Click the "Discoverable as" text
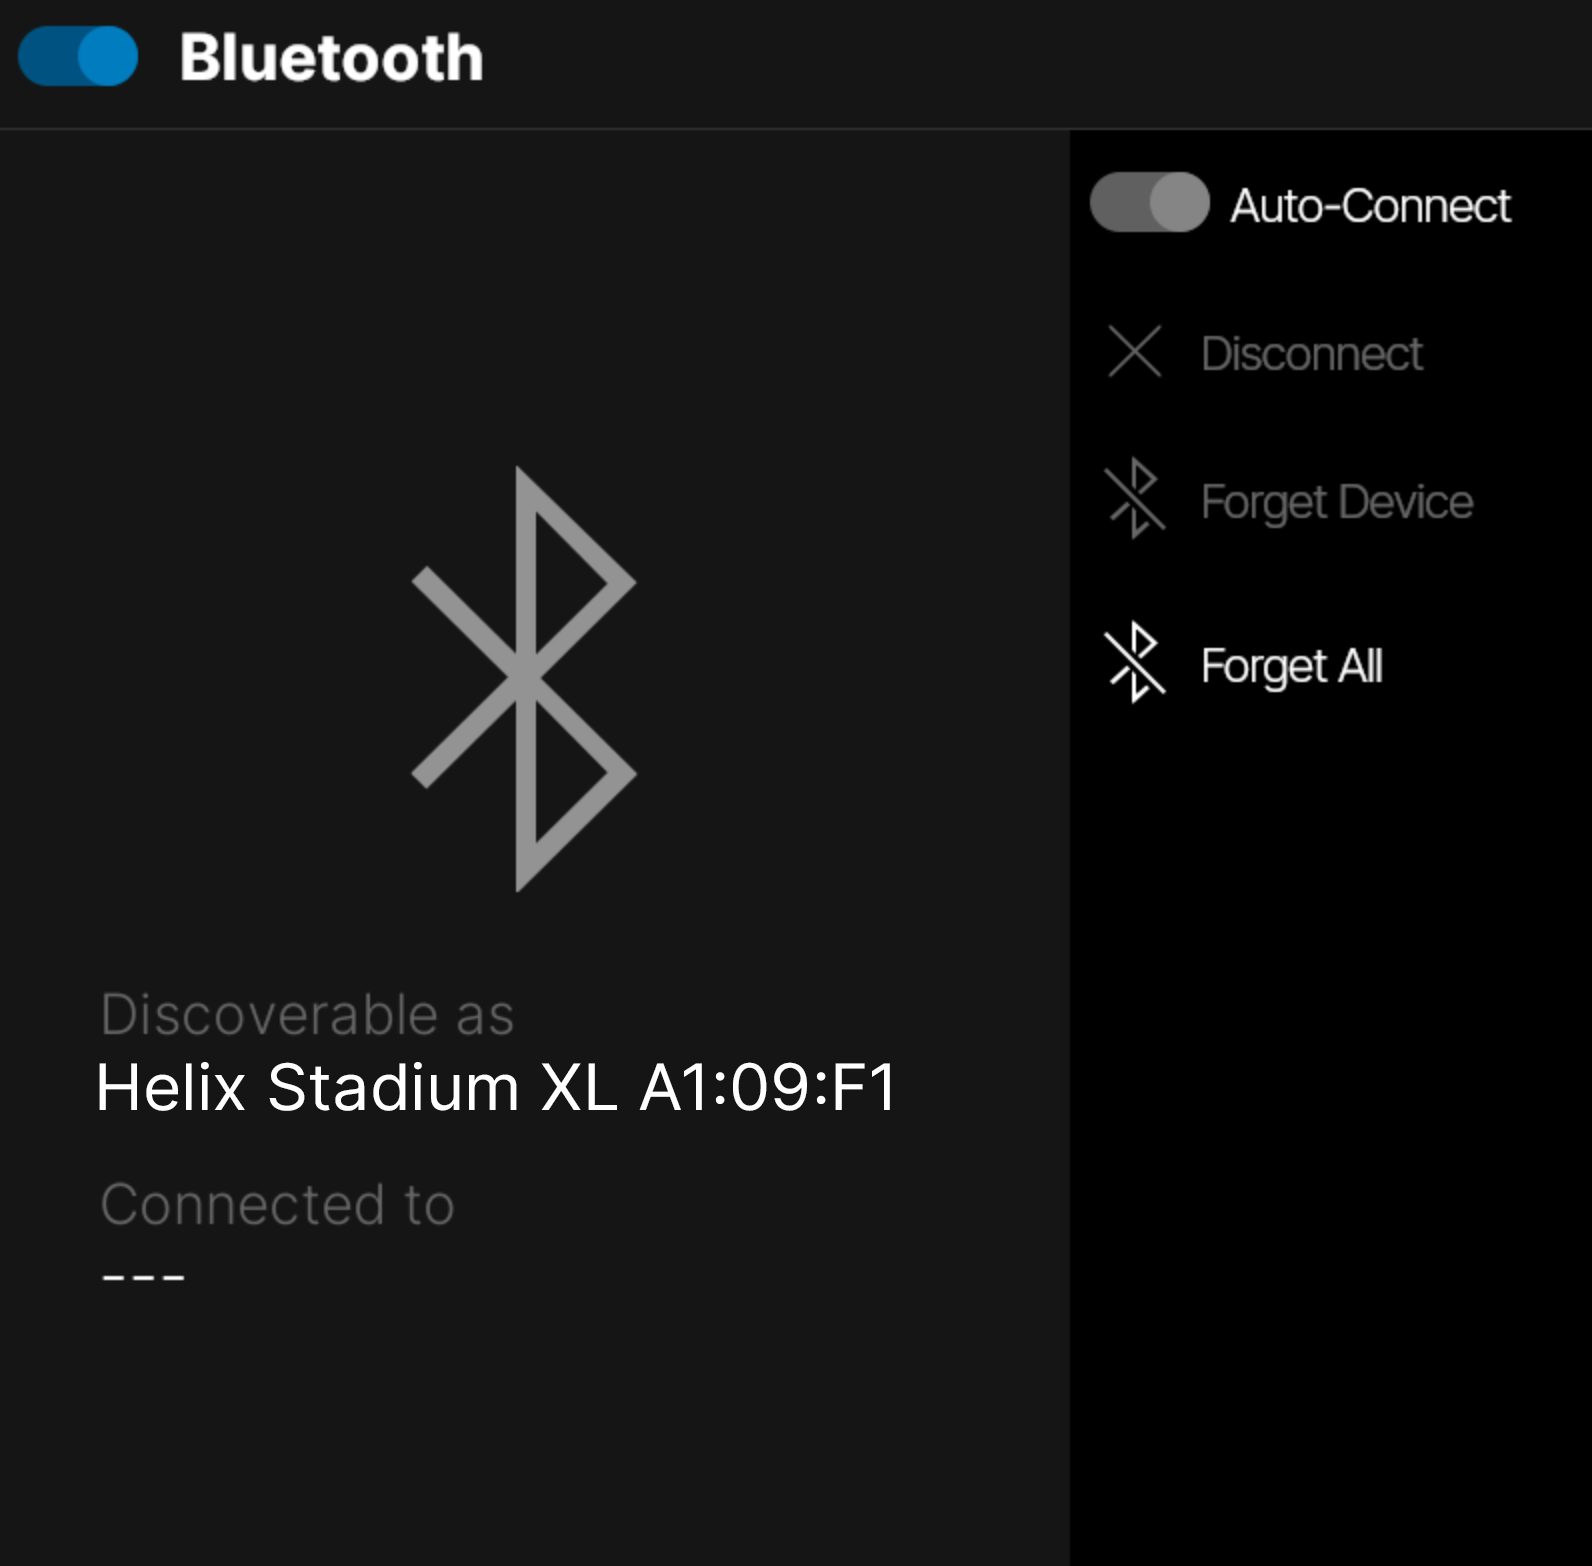This screenshot has width=1592, height=1566. (x=307, y=1013)
